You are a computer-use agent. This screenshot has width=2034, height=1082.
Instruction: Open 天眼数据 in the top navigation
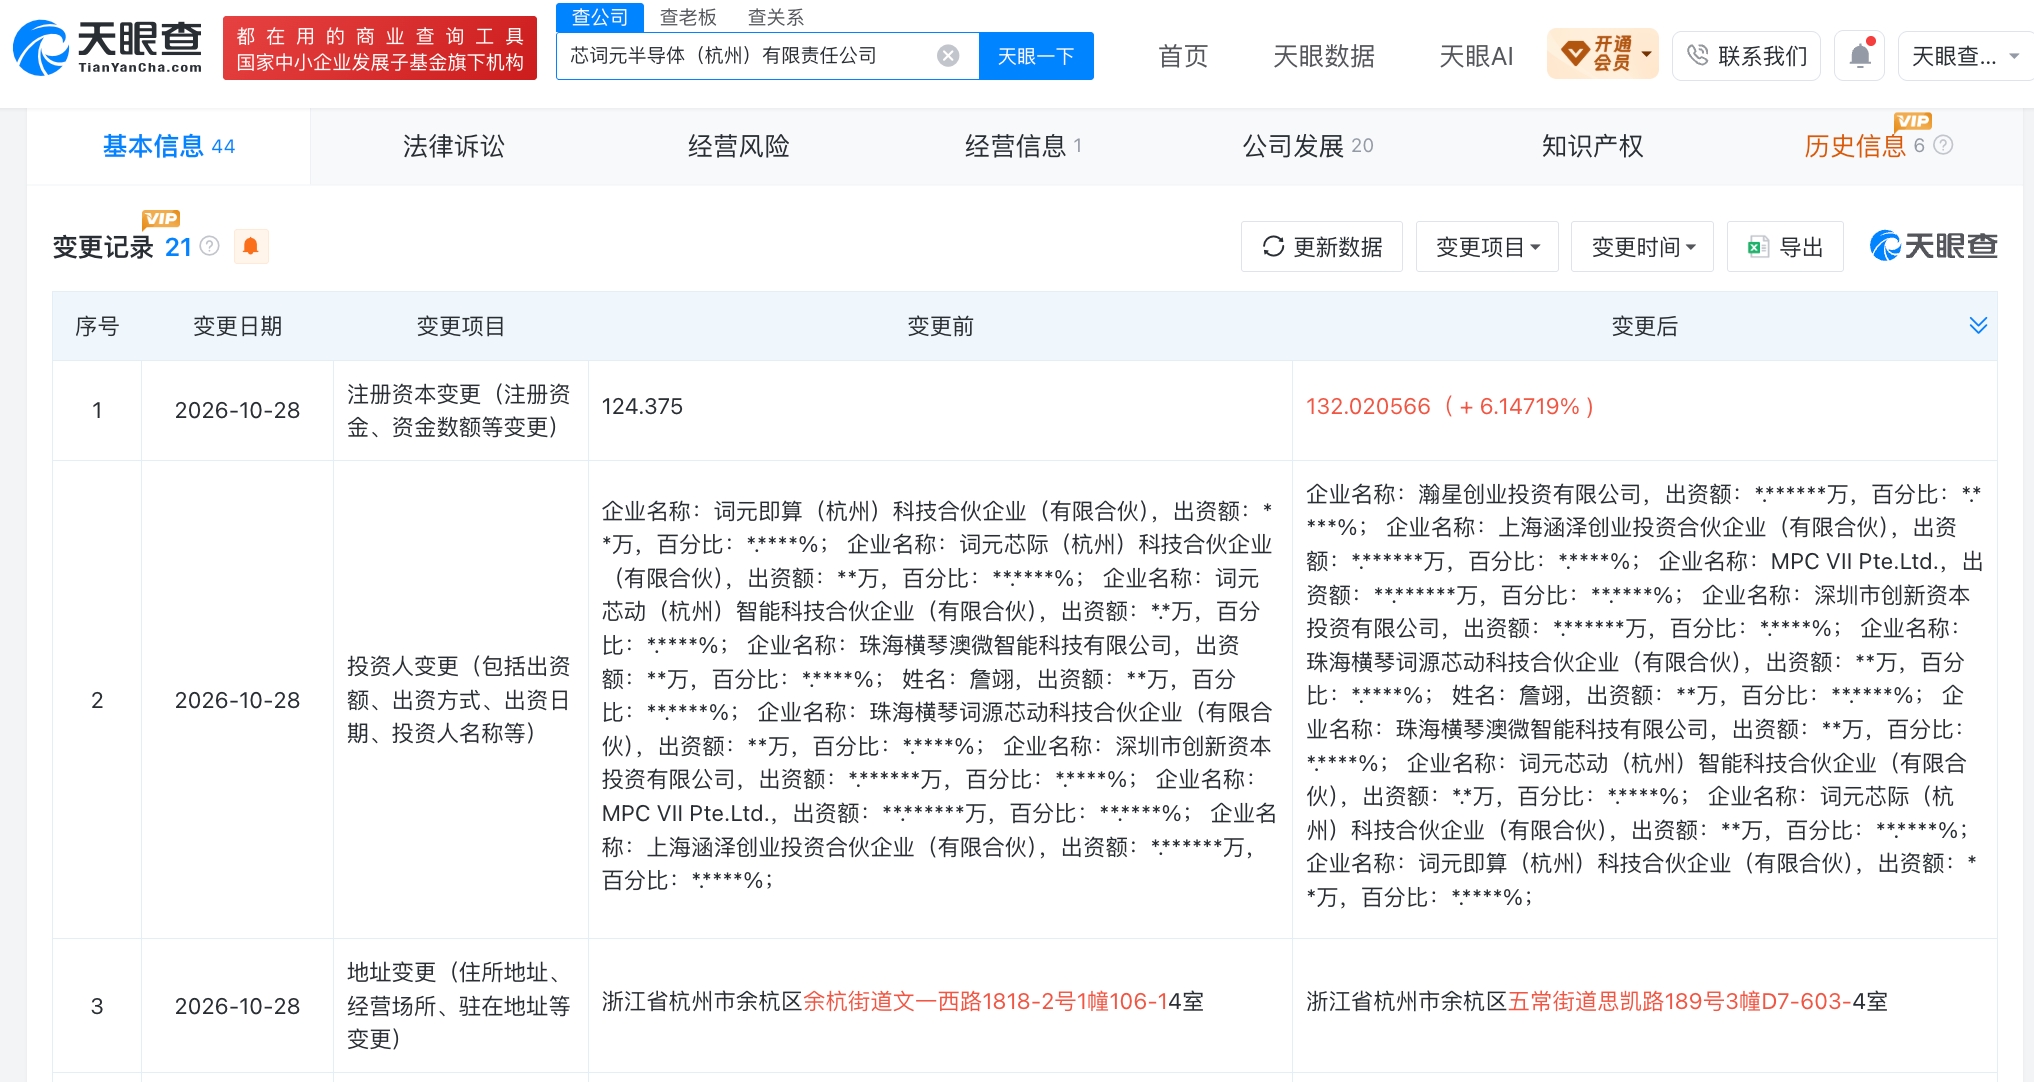click(x=1323, y=56)
